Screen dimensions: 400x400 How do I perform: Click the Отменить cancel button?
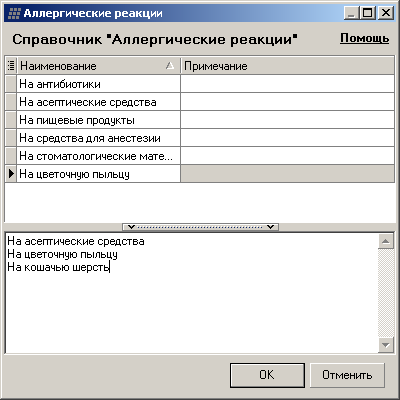pos(347,375)
